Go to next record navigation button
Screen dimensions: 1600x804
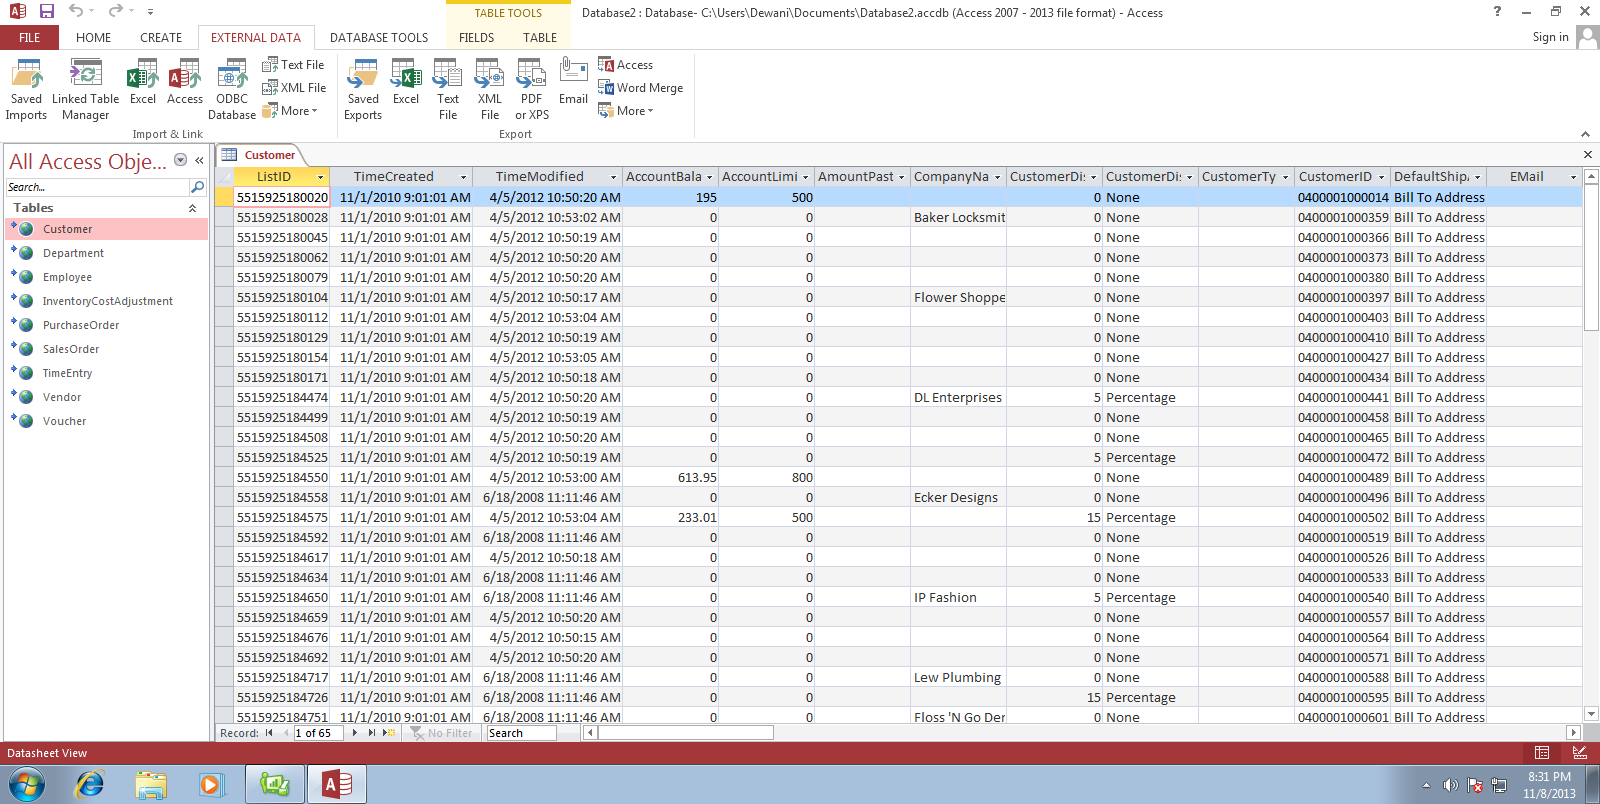(x=354, y=733)
